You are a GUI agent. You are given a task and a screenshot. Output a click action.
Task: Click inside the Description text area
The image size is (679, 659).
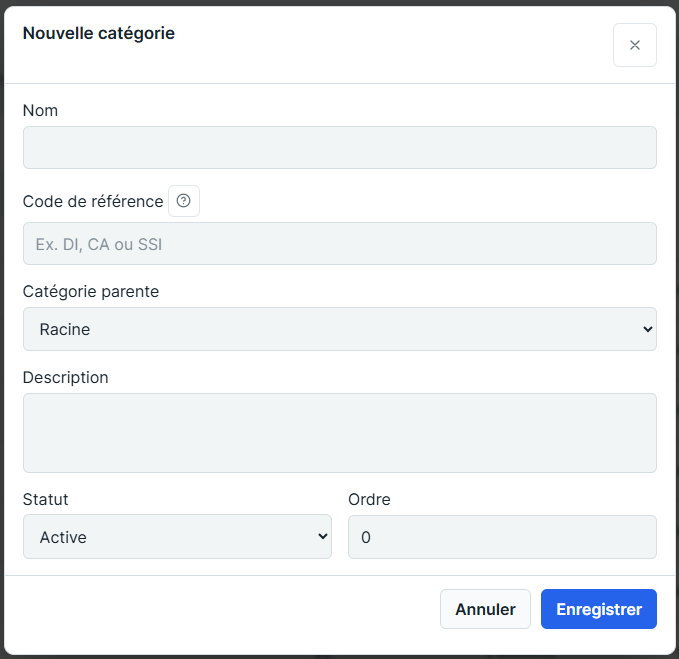[x=340, y=433]
